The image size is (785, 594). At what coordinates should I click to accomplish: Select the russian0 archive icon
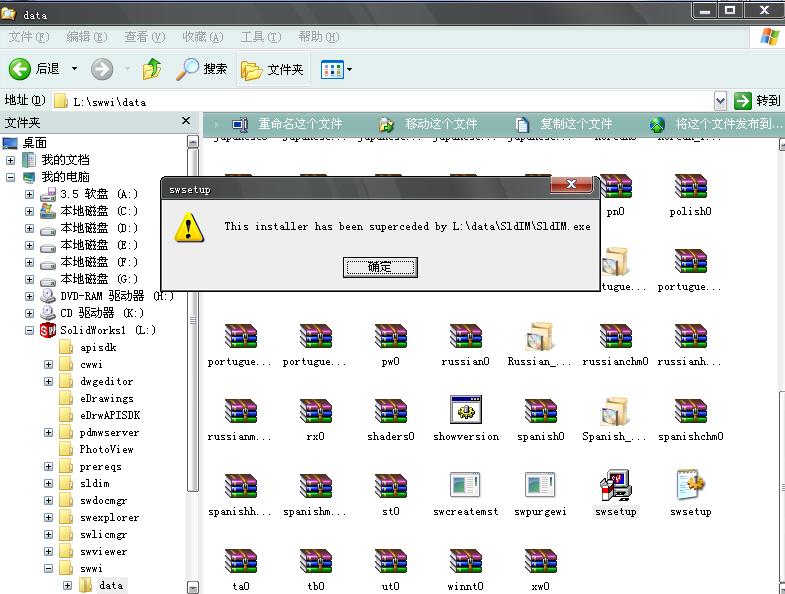point(466,336)
